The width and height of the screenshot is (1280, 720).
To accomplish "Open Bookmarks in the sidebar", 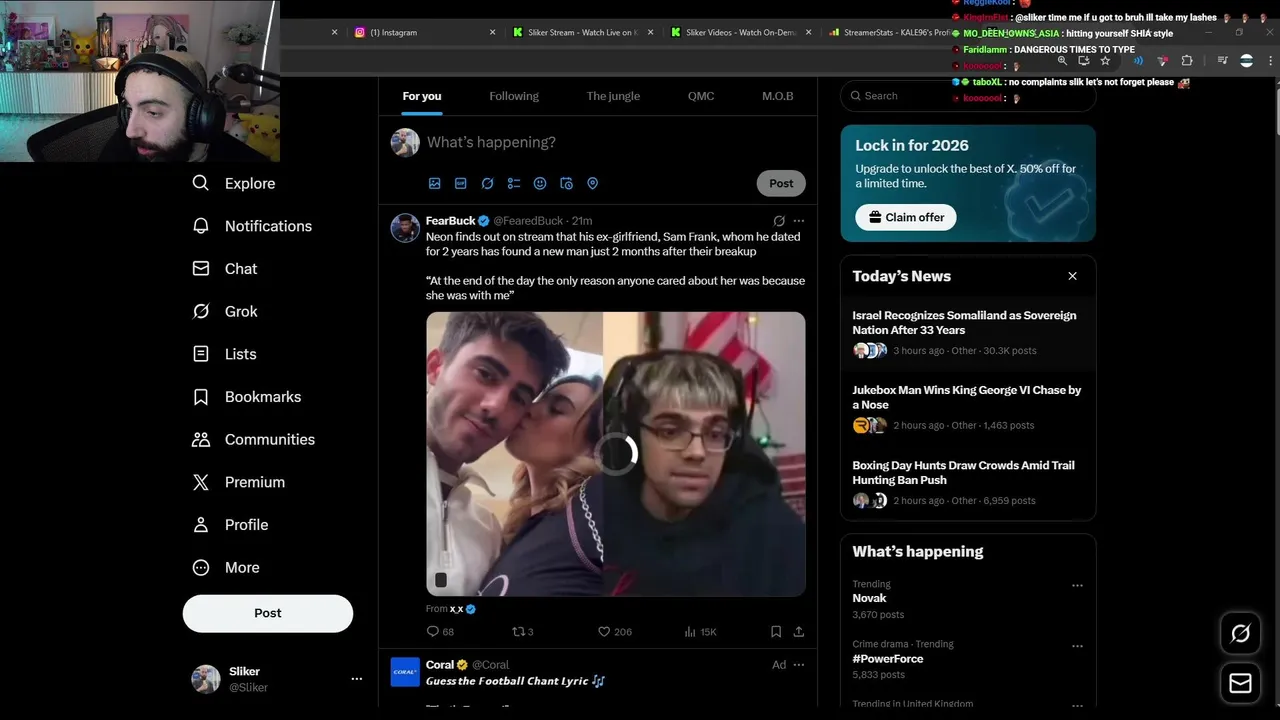I will click(x=246, y=397).
